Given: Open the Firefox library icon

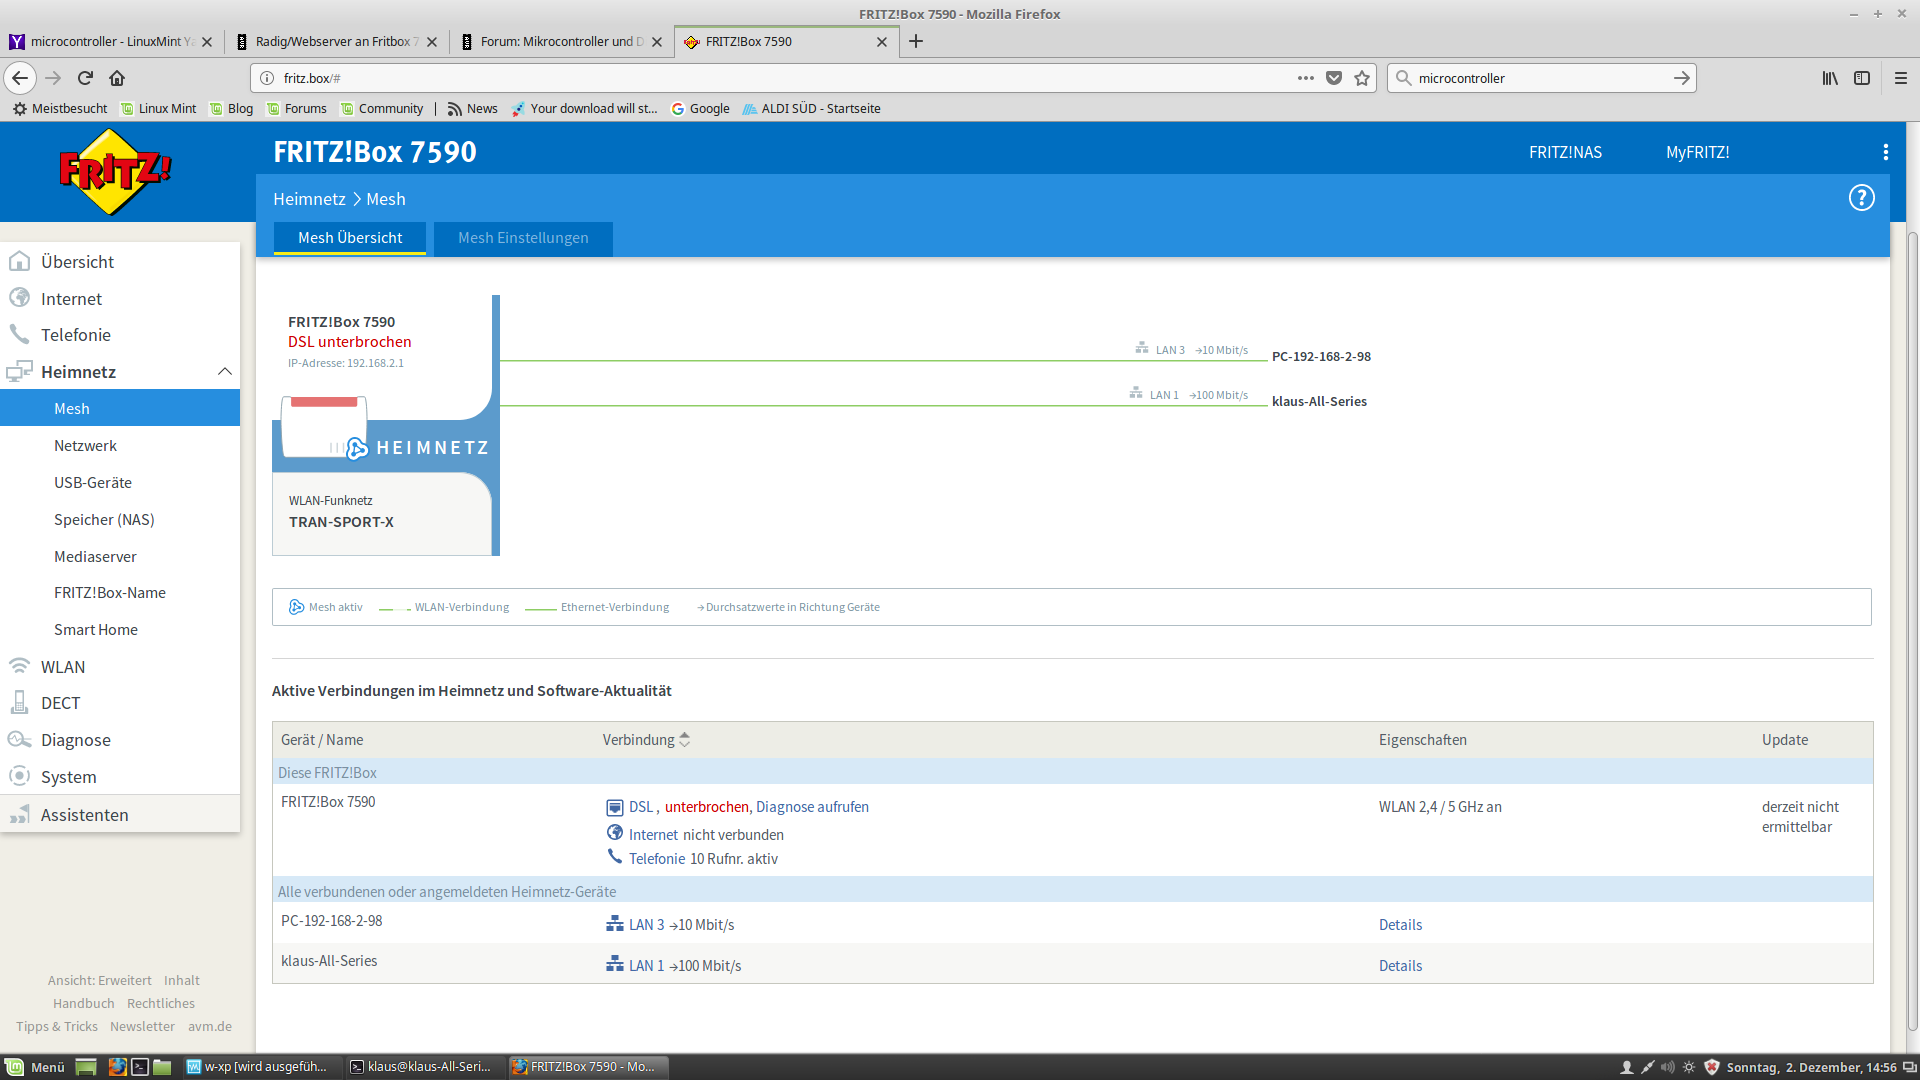Looking at the screenshot, I should point(1829,78).
